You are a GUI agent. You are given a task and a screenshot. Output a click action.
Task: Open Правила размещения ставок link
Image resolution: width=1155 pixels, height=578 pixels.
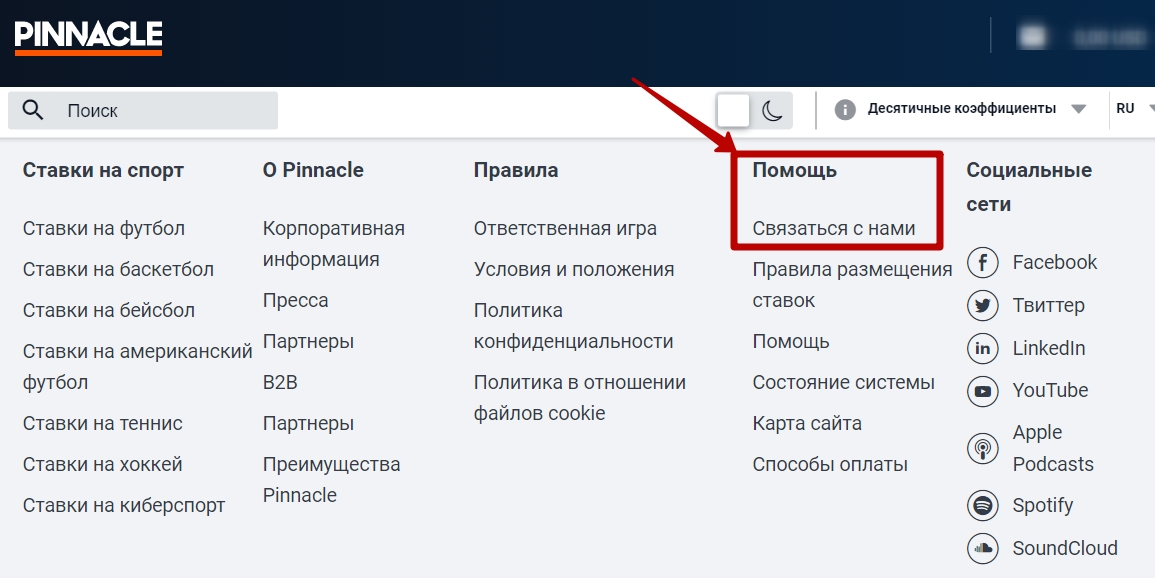coord(852,285)
